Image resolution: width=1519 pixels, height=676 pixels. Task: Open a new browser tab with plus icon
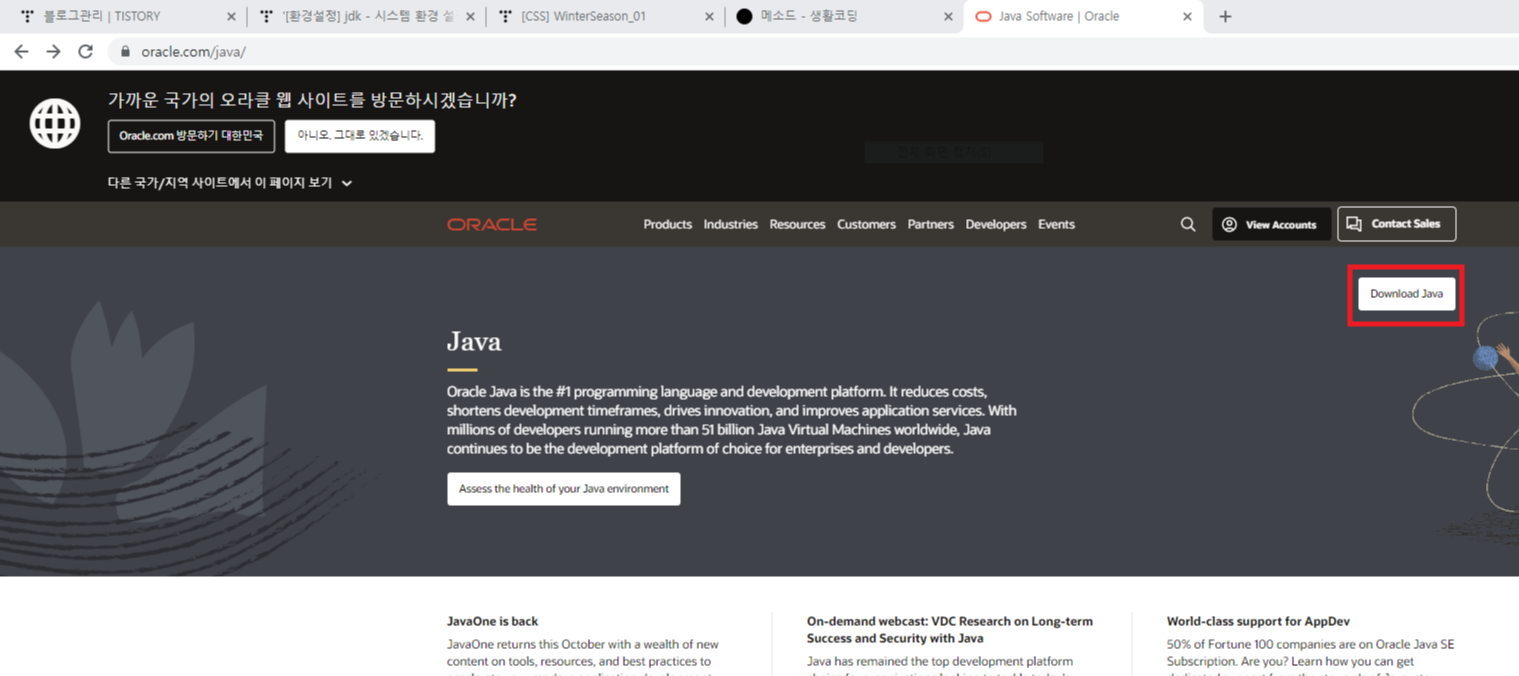1225,16
